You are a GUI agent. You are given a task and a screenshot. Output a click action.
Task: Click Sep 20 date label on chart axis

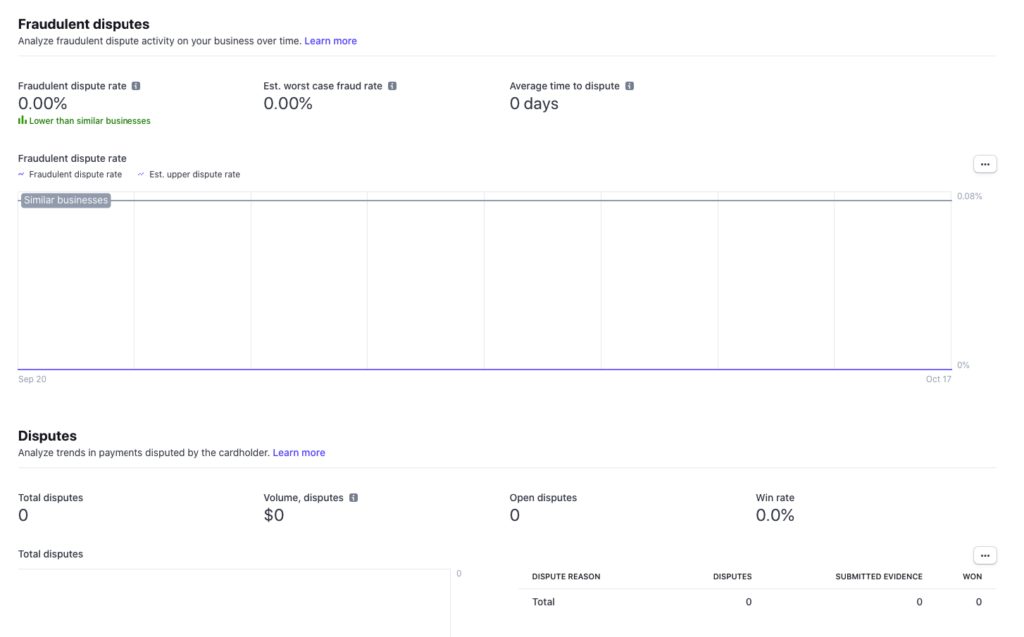32,379
